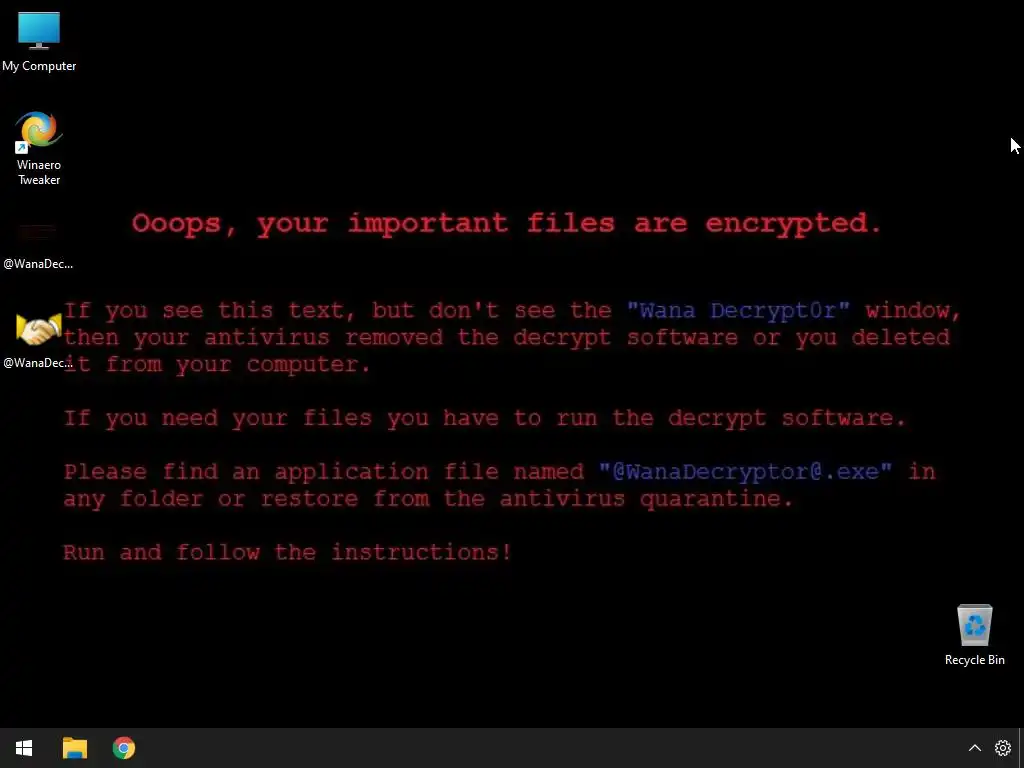Viewport: 1024px width, 768px height.
Task: Click the blue "Wana Decrypt0r" wallpaper text
Action: (738, 310)
